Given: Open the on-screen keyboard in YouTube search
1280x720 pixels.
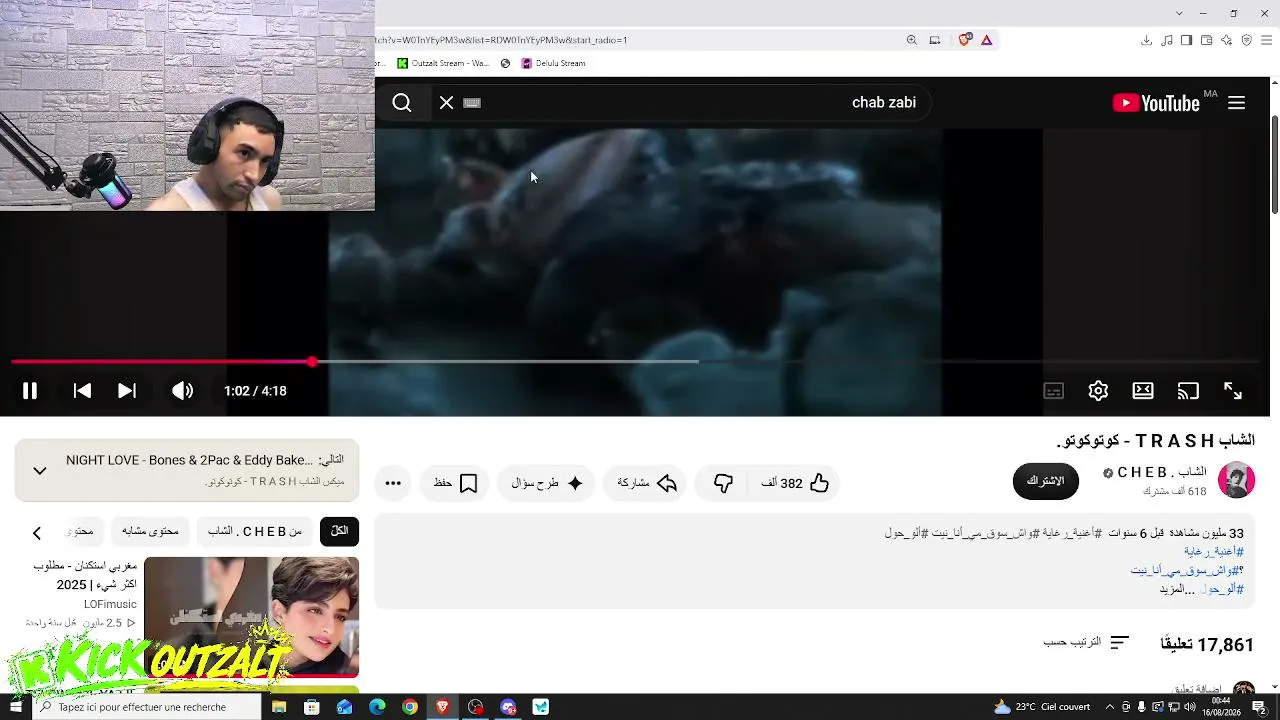Looking at the screenshot, I should [472, 103].
